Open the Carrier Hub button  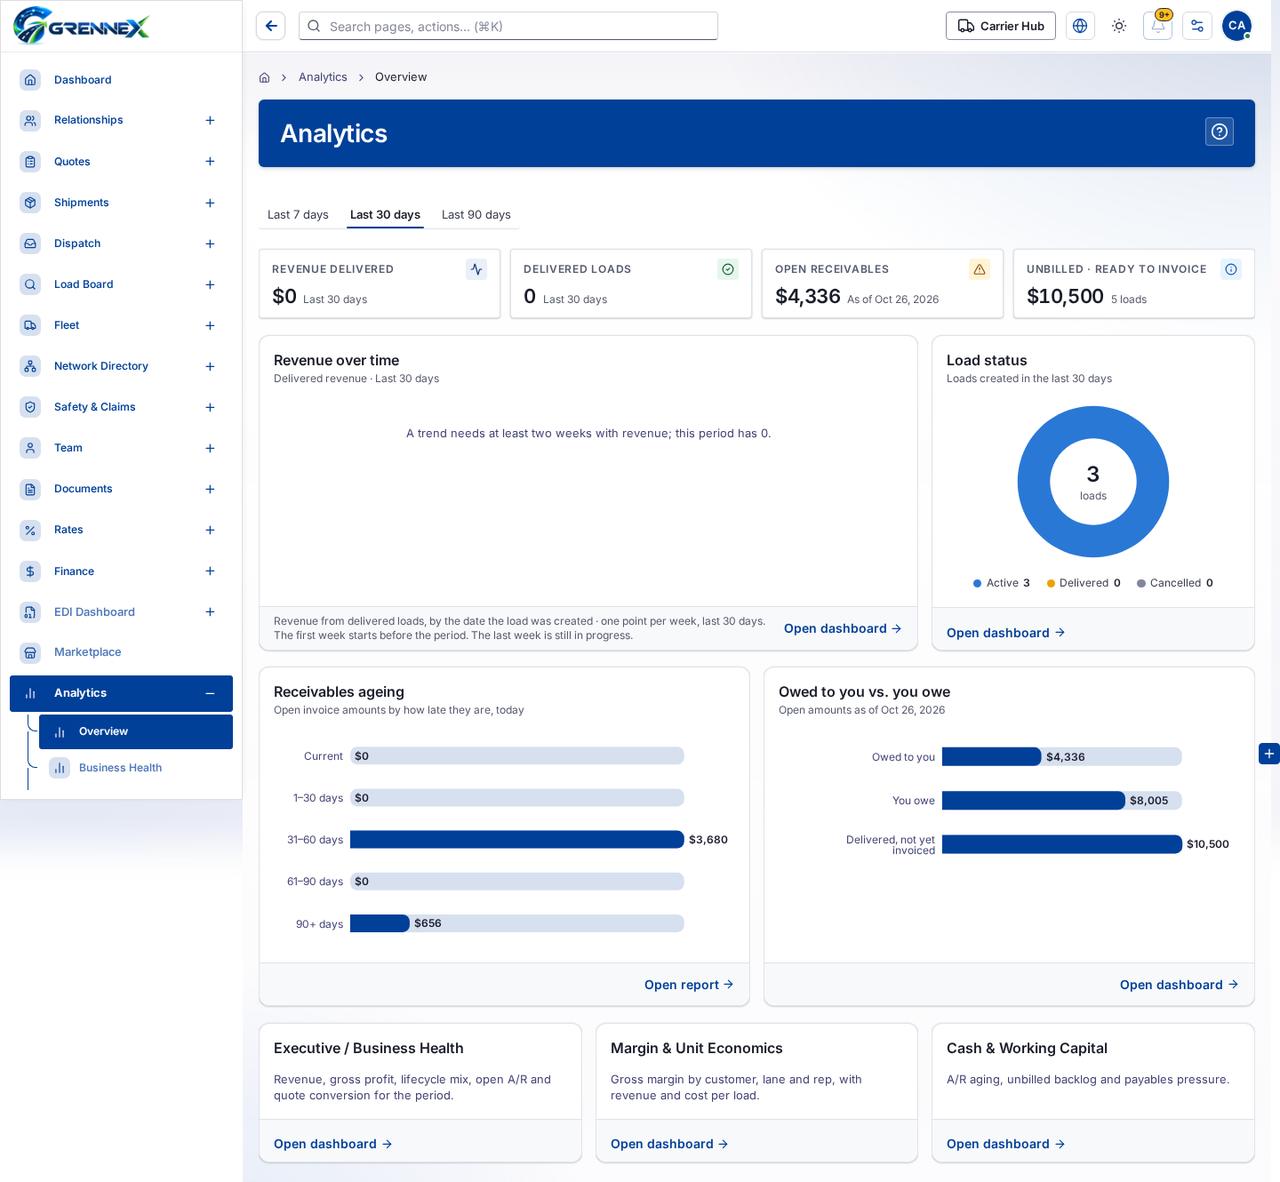point(1001,26)
